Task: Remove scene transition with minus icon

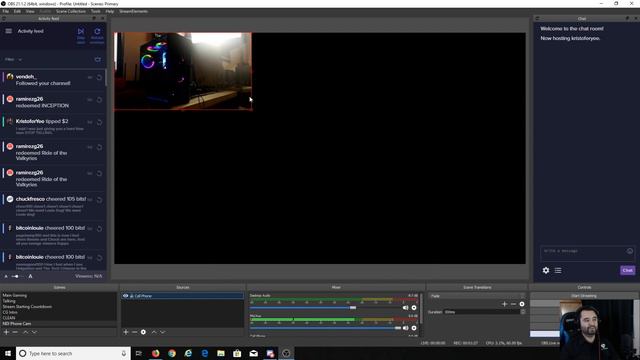Action: 513,304
